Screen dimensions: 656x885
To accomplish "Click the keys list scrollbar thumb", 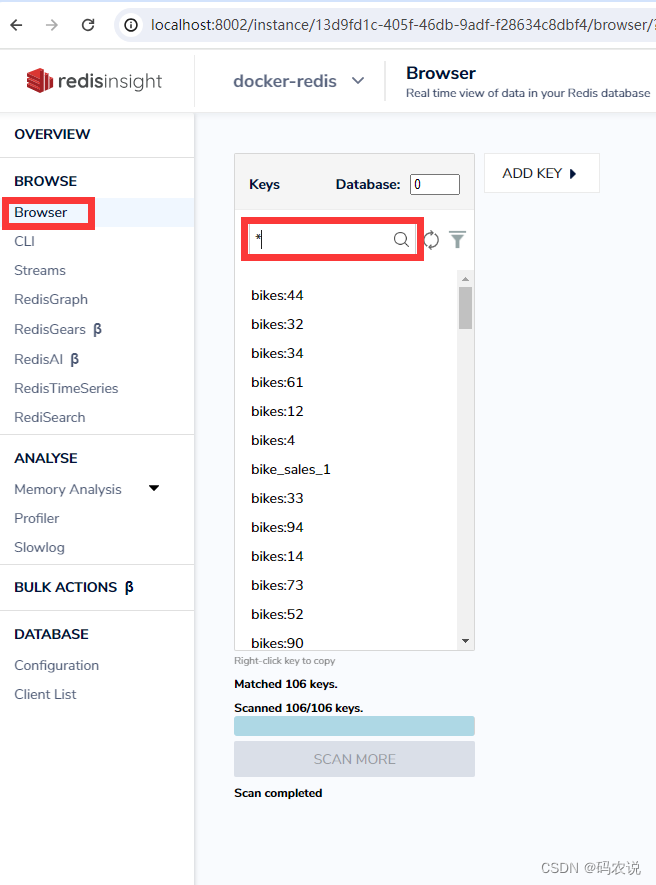I will (x=465, y=308).
